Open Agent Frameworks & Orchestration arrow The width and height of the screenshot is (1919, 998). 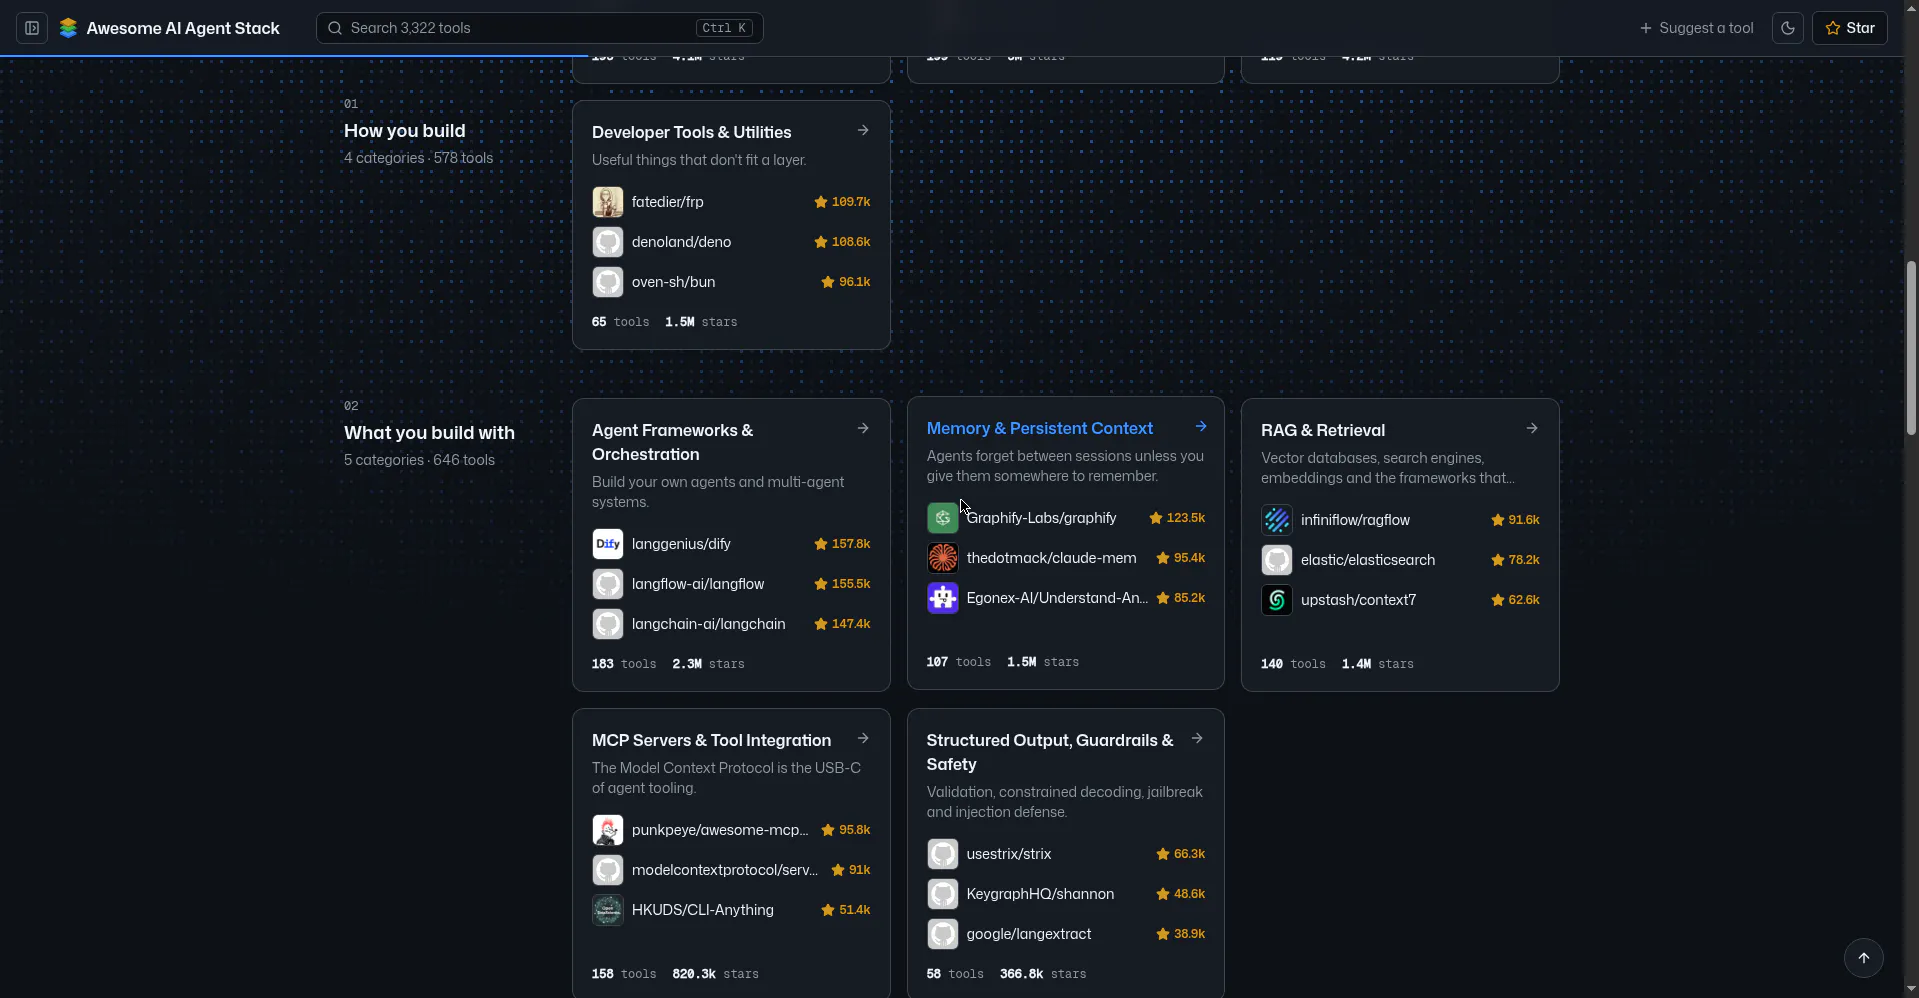coord(863,429)
